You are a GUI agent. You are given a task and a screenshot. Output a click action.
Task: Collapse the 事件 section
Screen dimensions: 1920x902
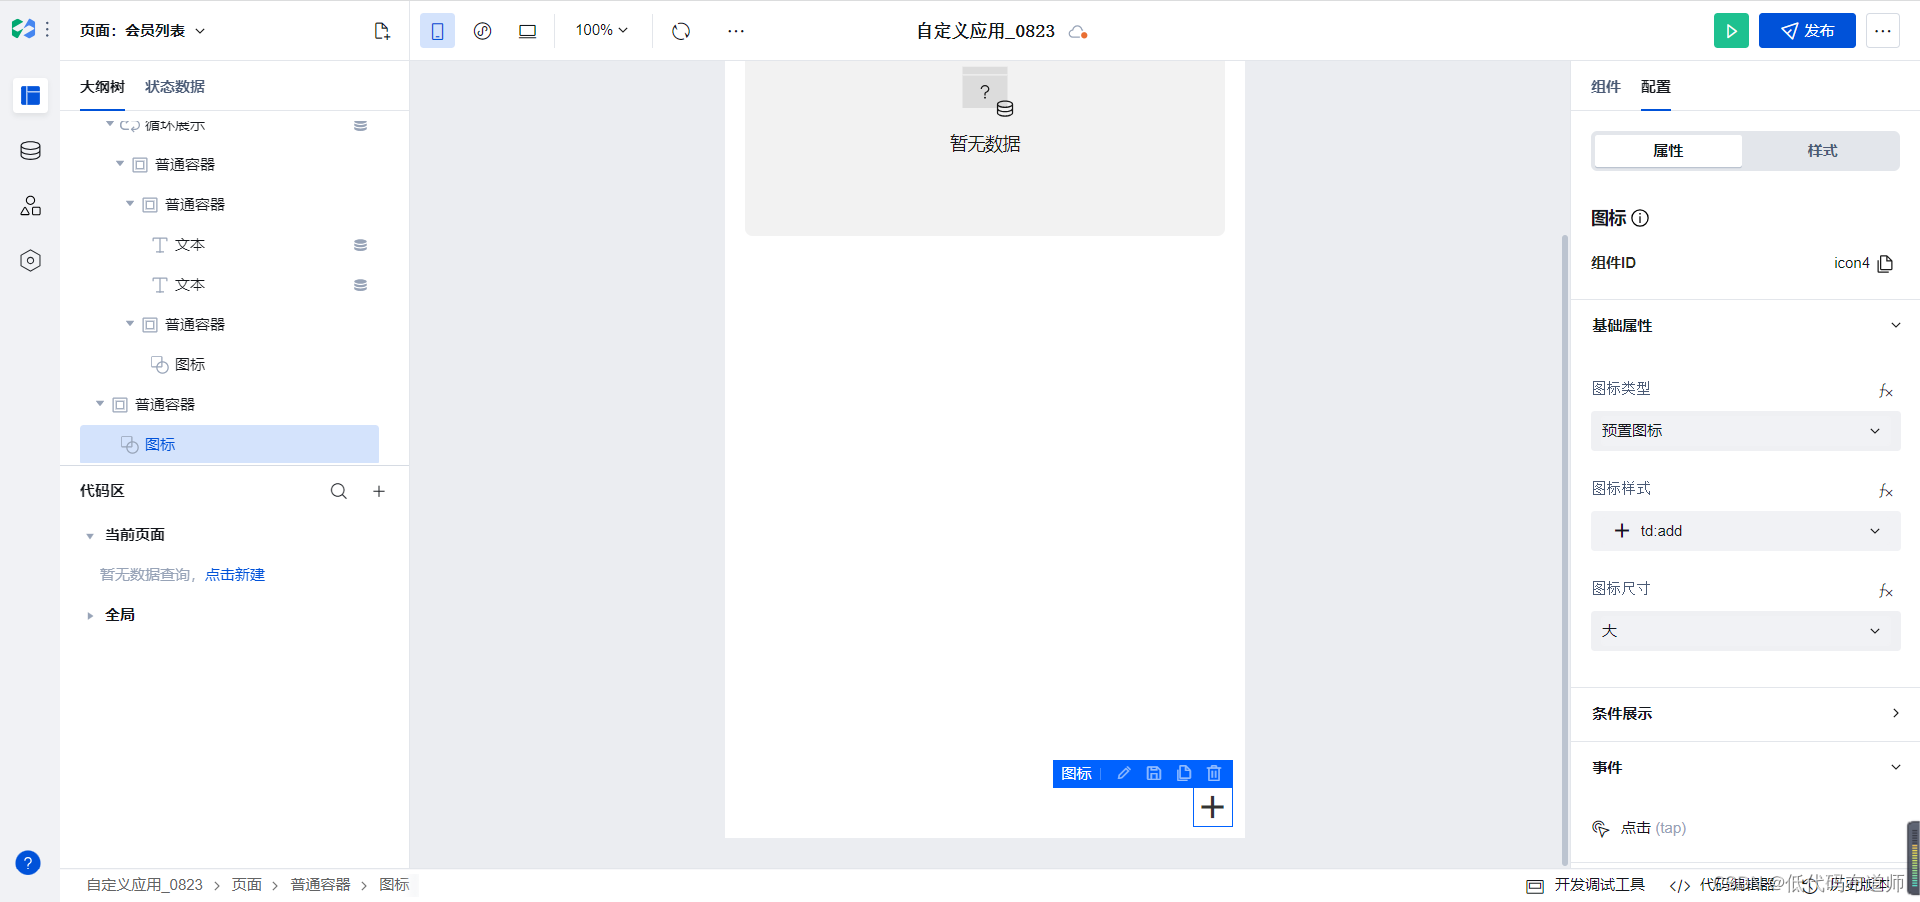[1895, 767]
